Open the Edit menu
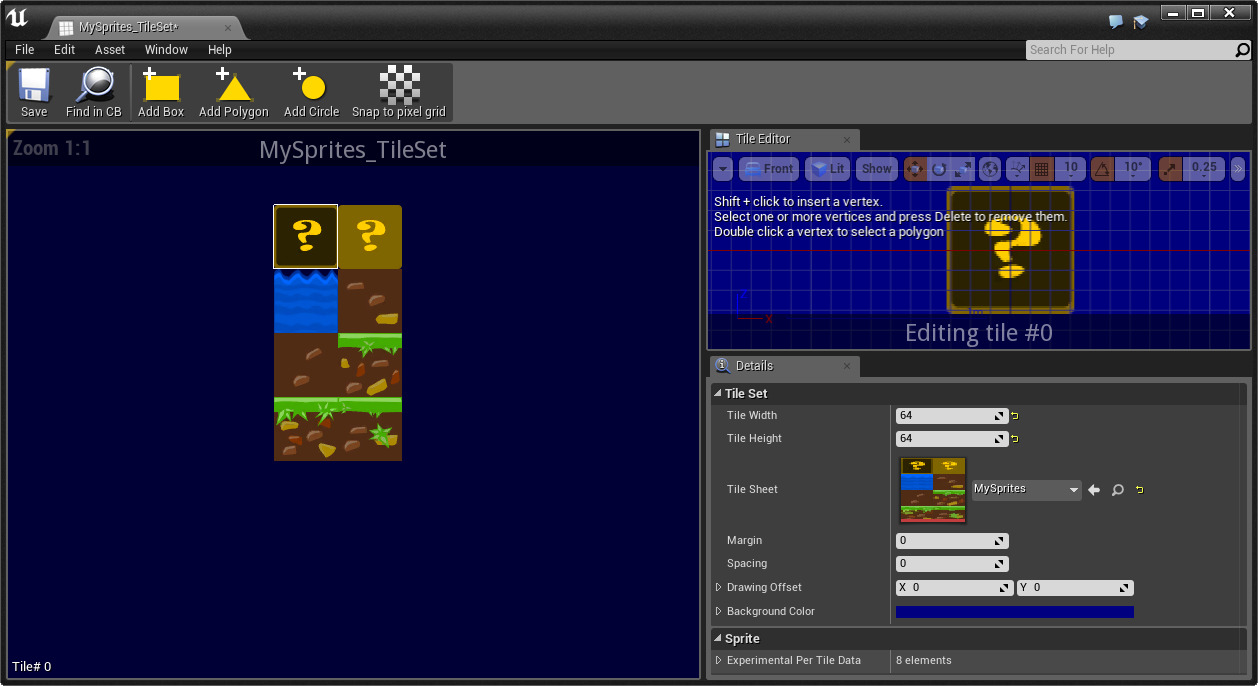 65,49
